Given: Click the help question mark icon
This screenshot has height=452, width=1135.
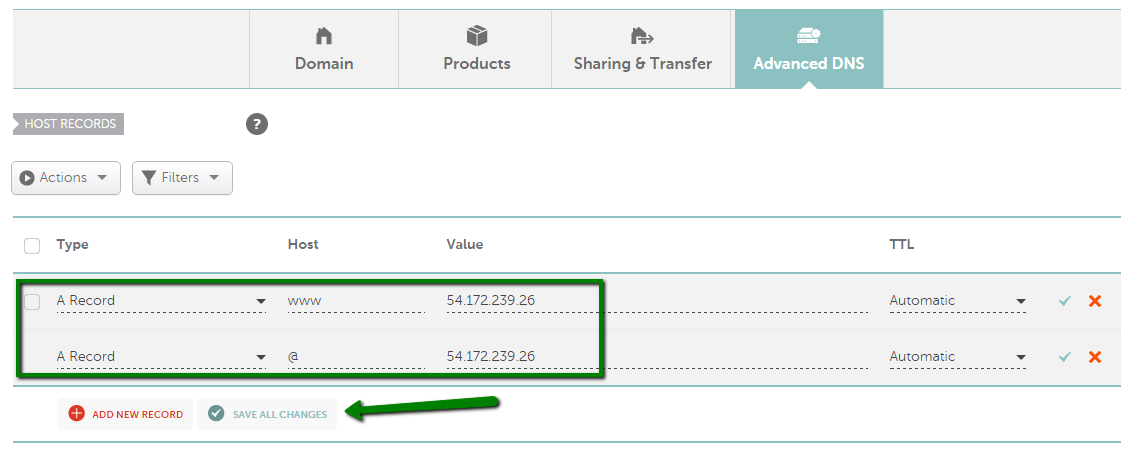Looking at the screenshot, I should point(257,125).
